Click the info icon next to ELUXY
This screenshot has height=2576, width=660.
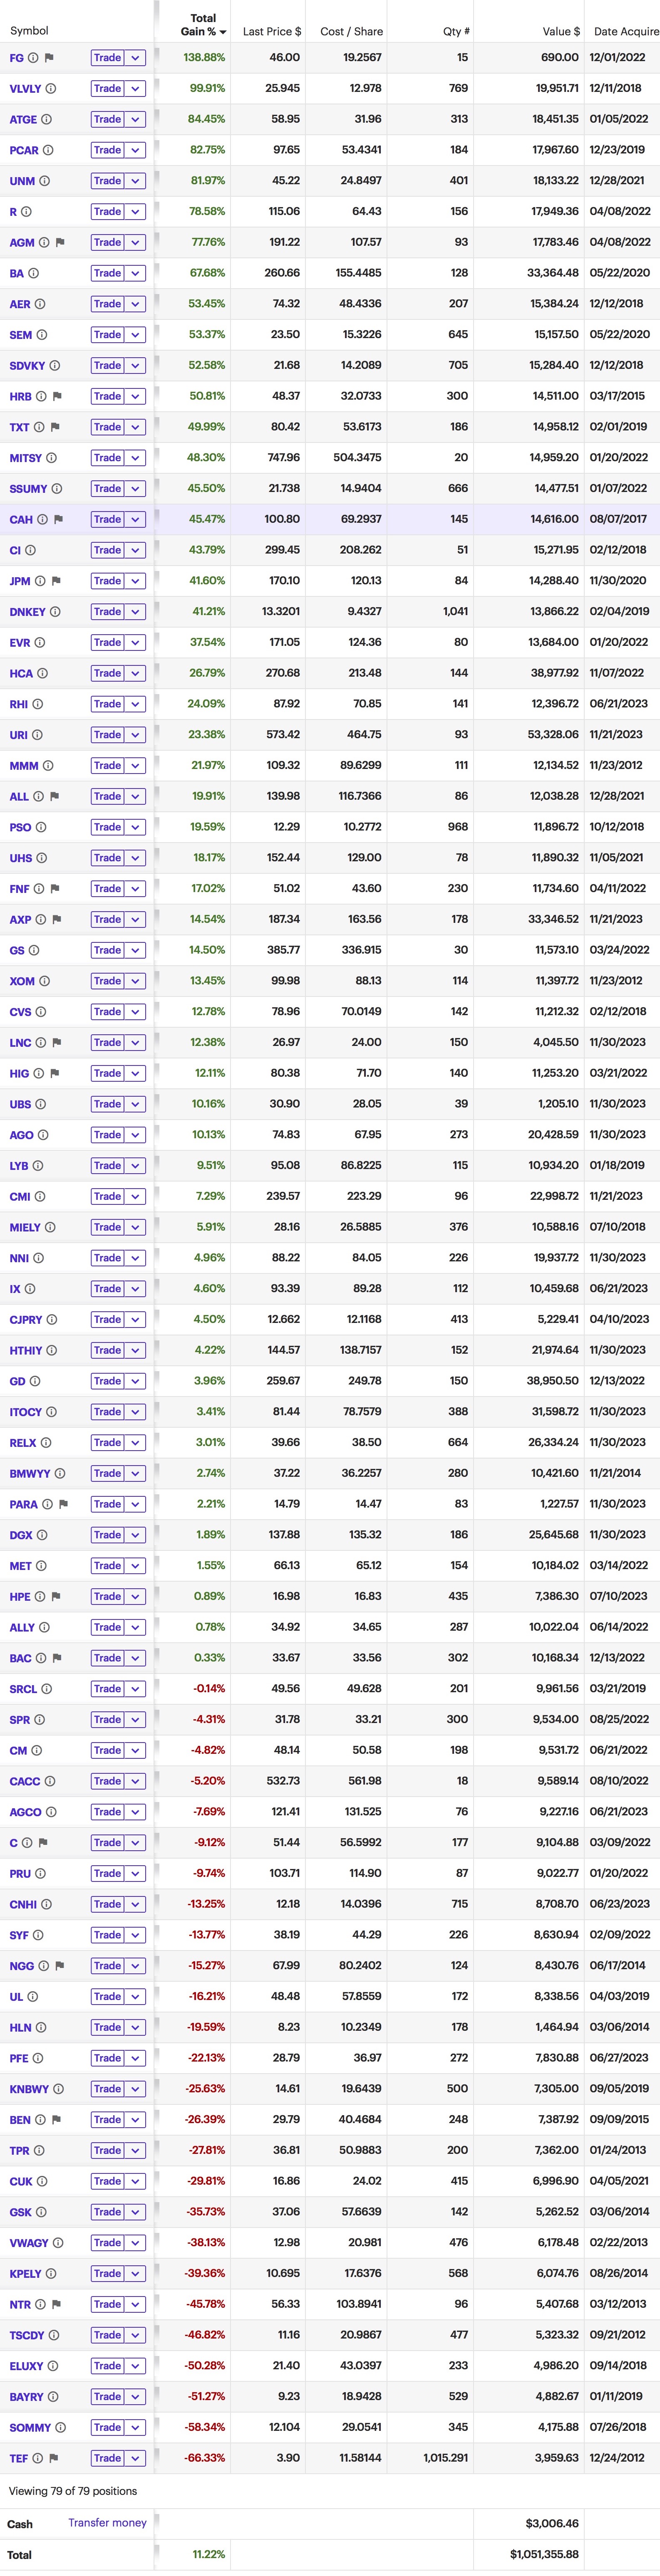coord(53,2366)
